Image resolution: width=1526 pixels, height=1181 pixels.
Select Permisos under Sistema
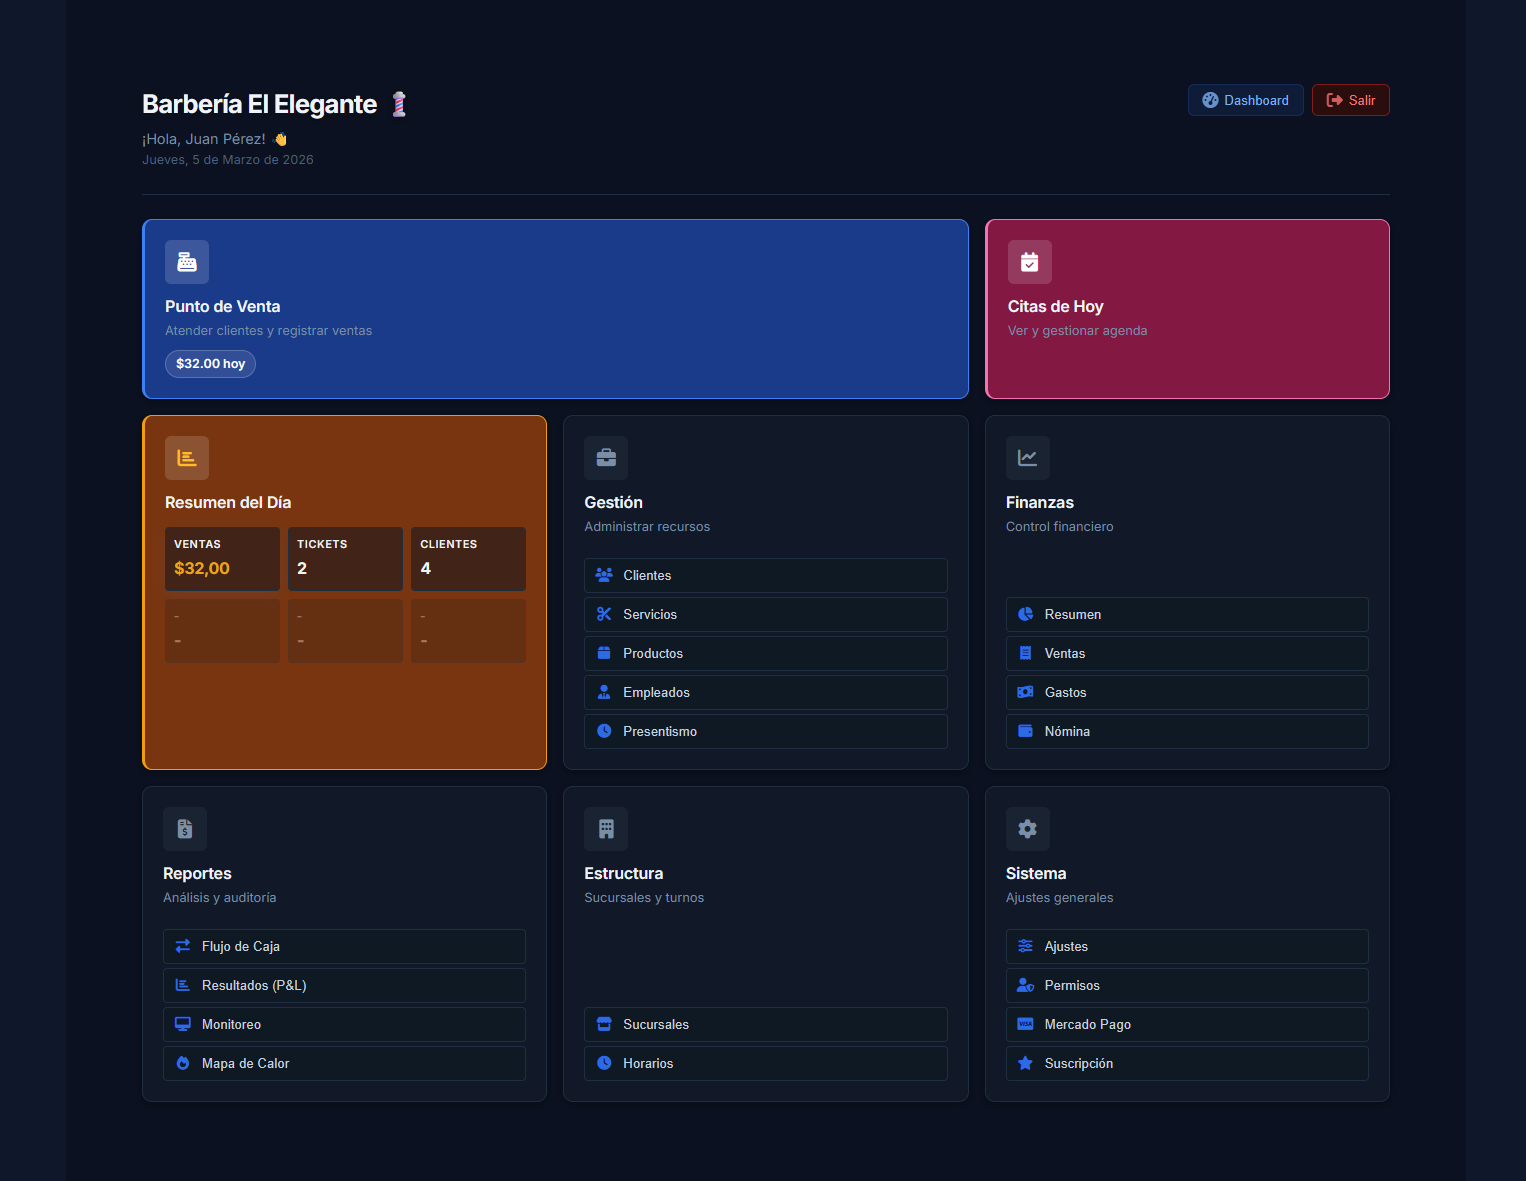pos(1187,985)
